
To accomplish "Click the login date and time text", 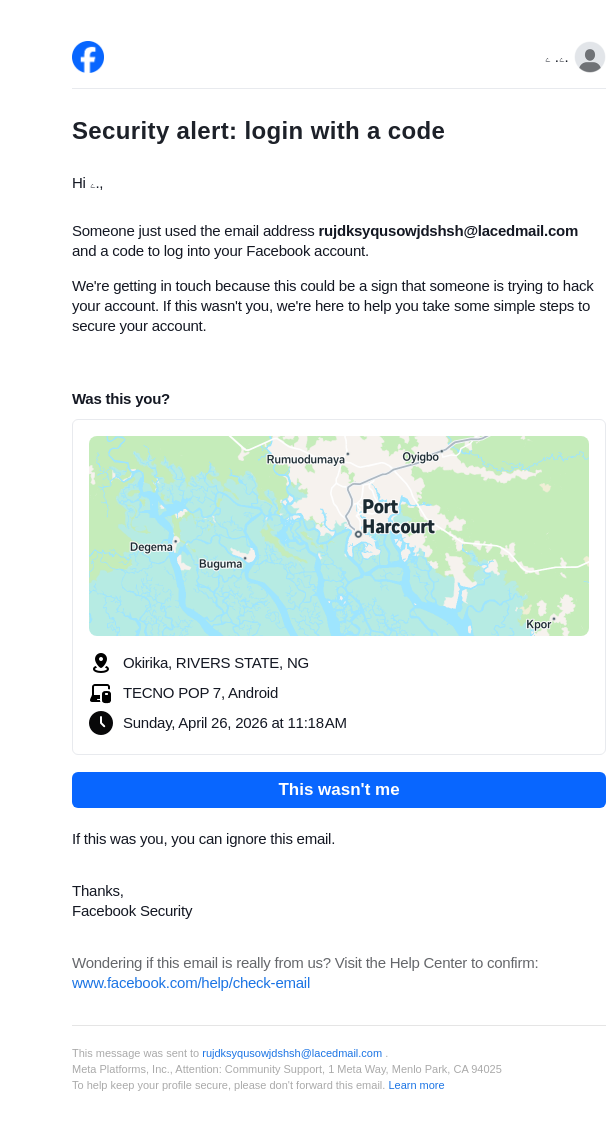I will point(235,723).
